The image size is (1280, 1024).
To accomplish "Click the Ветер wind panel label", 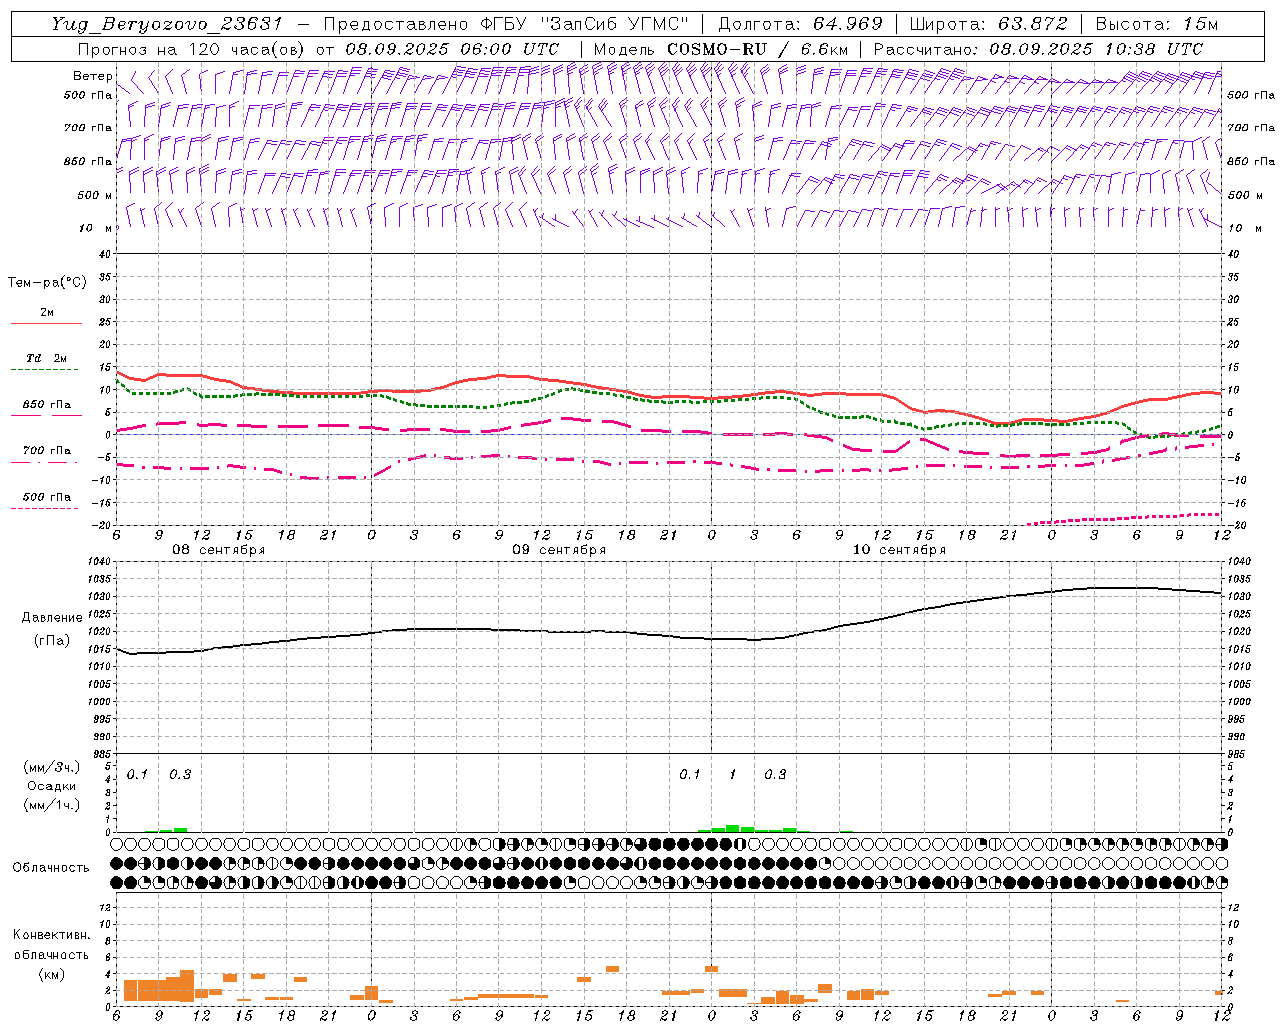I will tap(92, 76).
